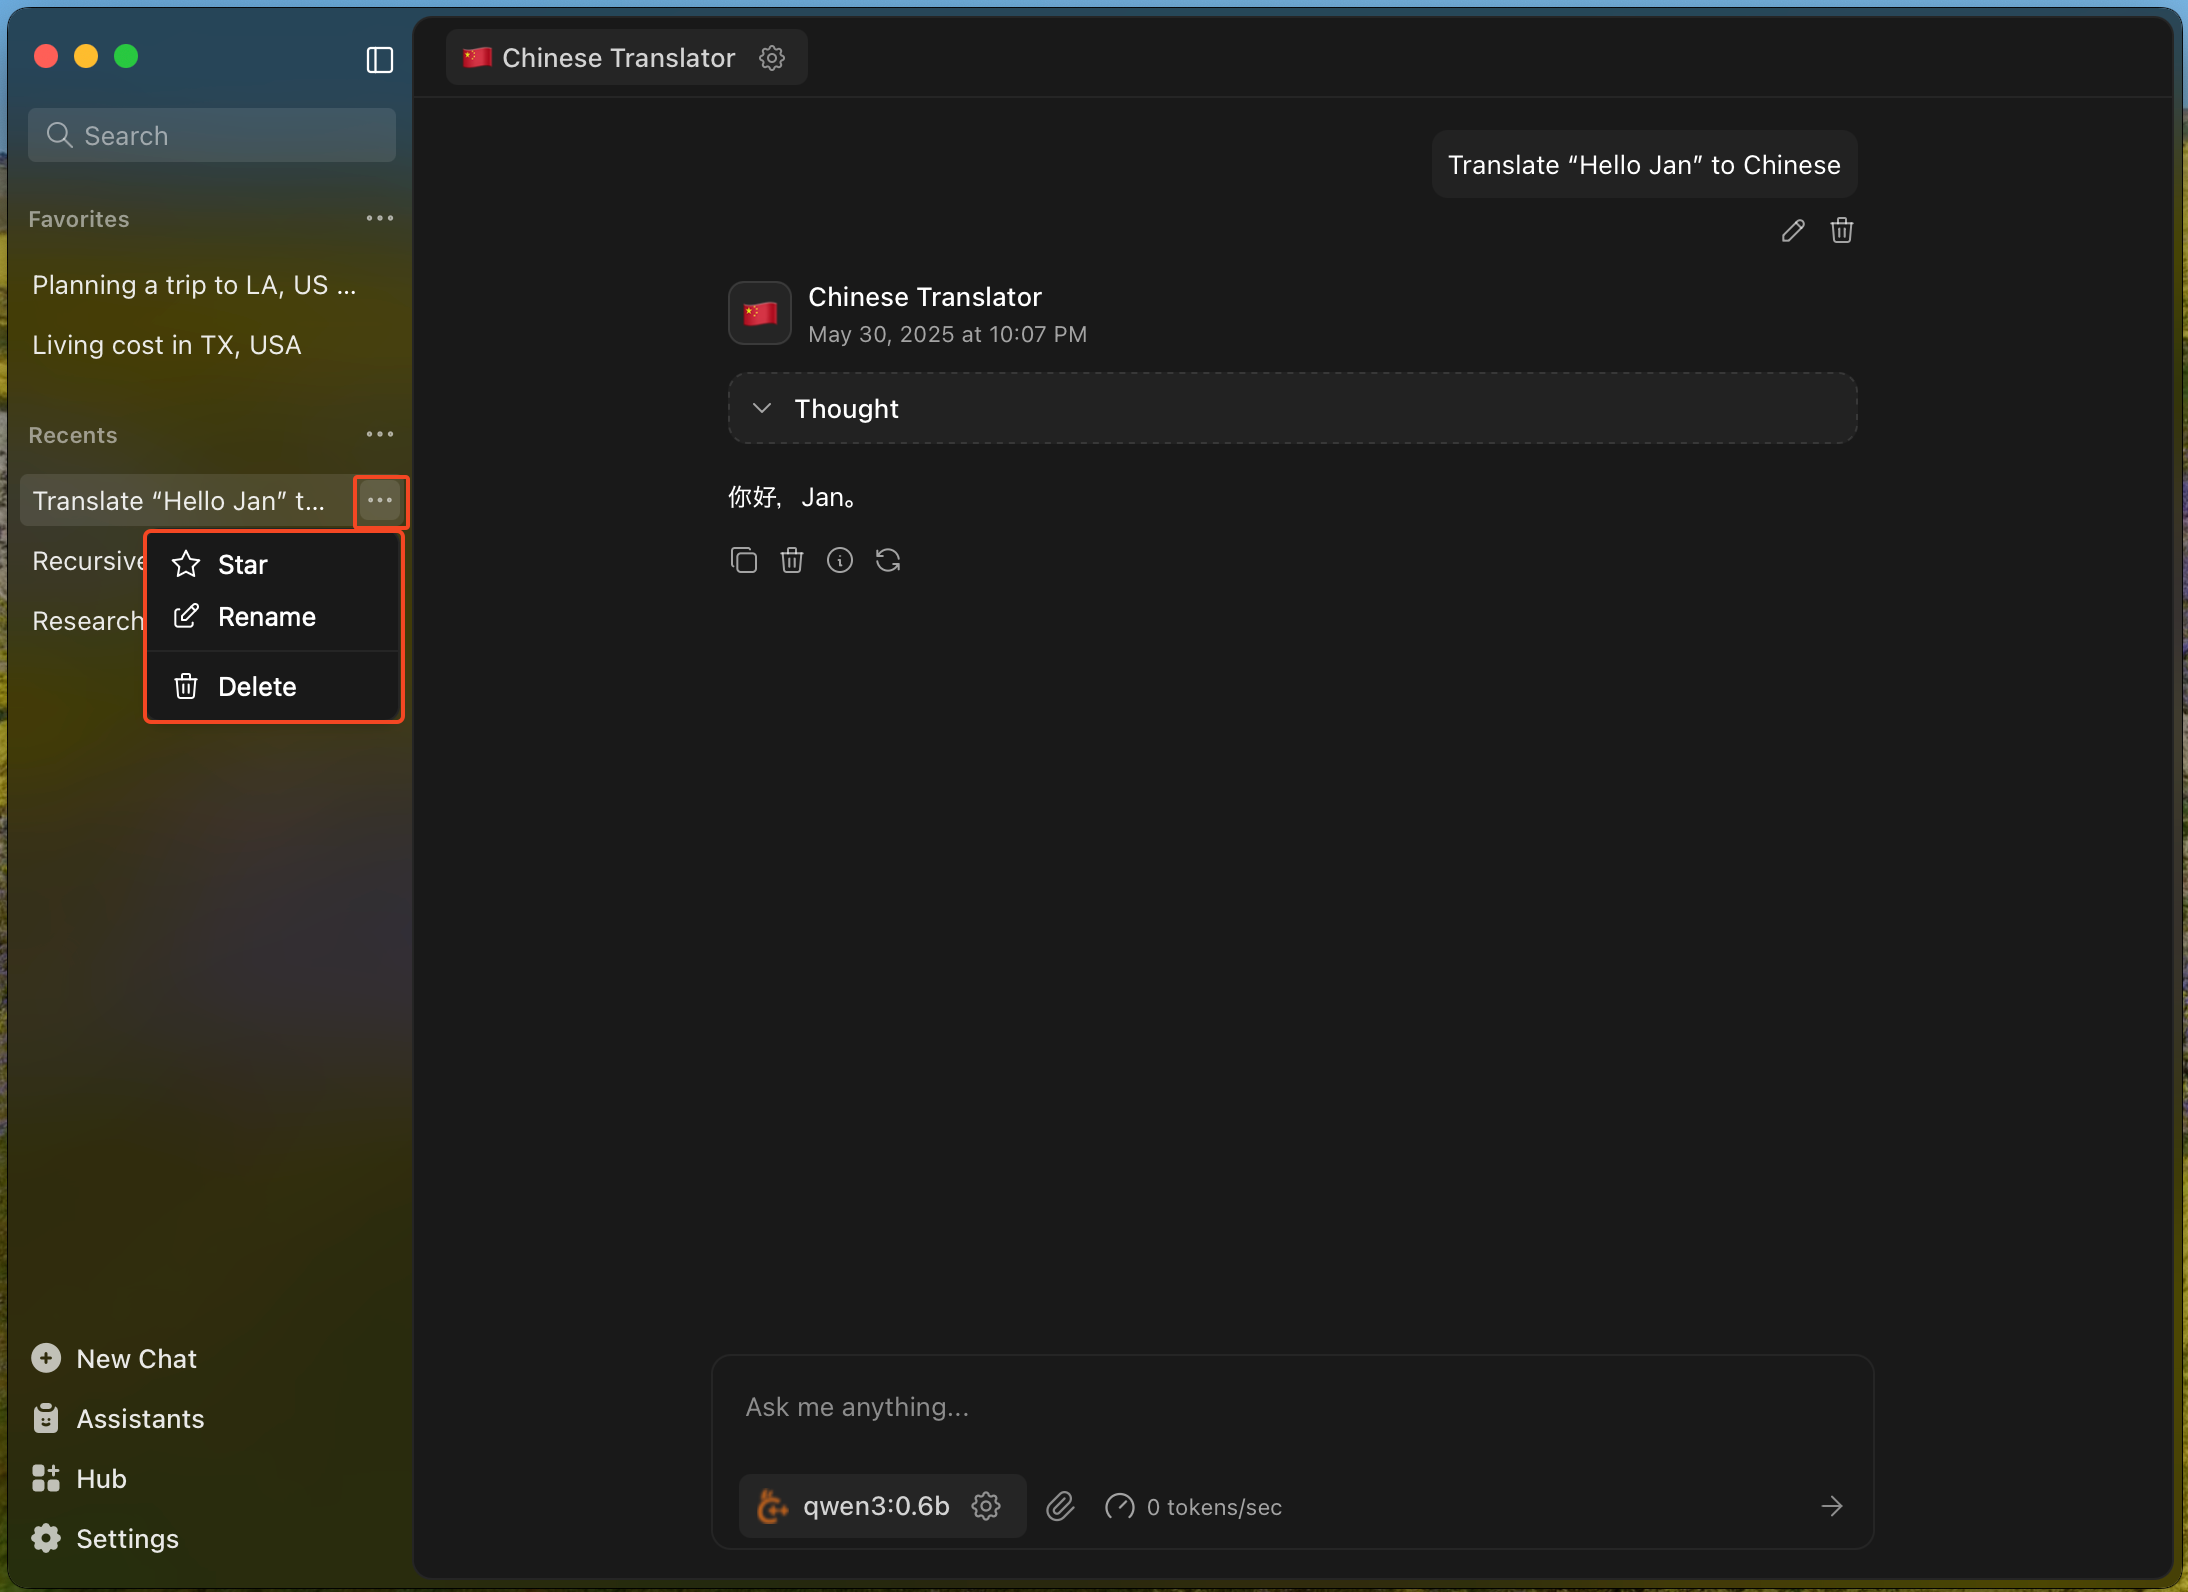
Task: Delete the assistant response below translation
Action: [x=791, y=560]
